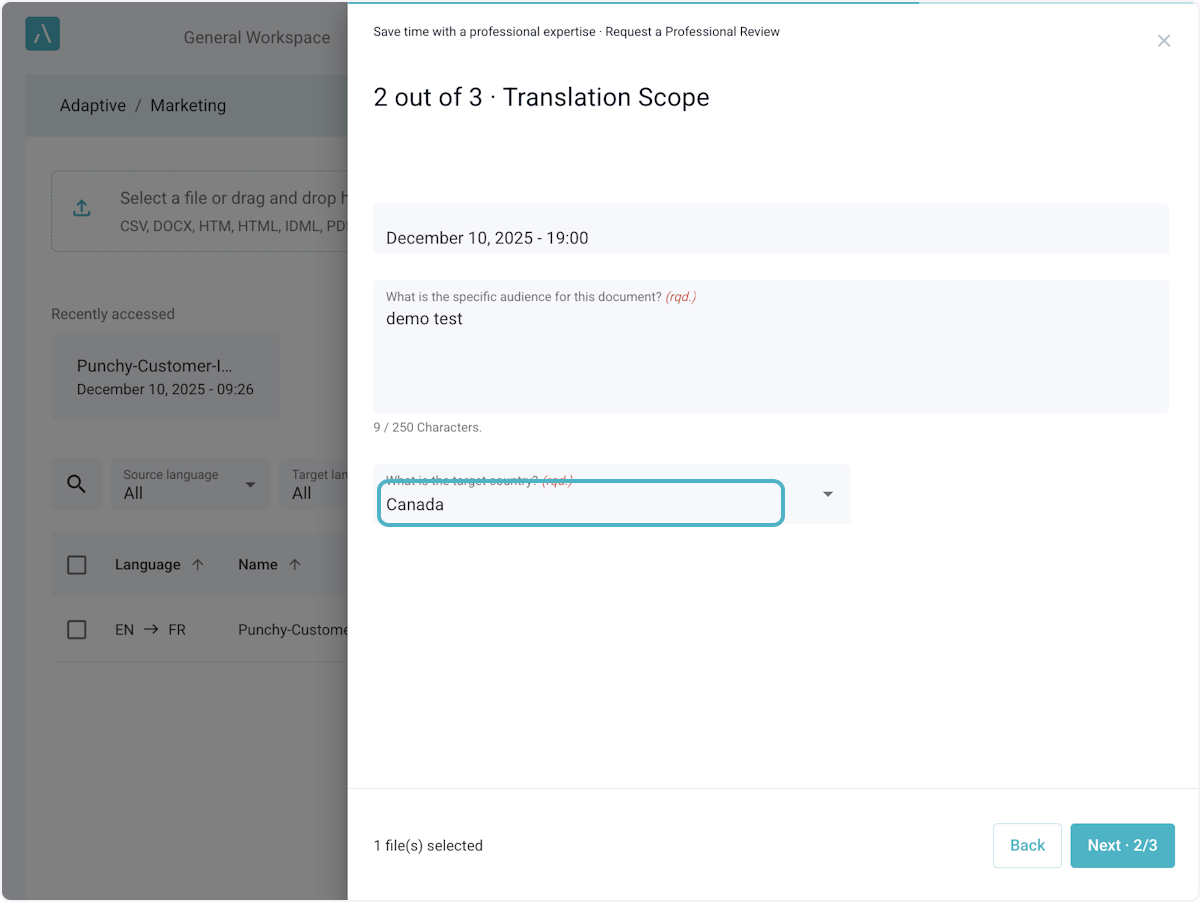Sort by Name column arrow
Viewport: 1200px width, 902px height.
coord(295,565)
